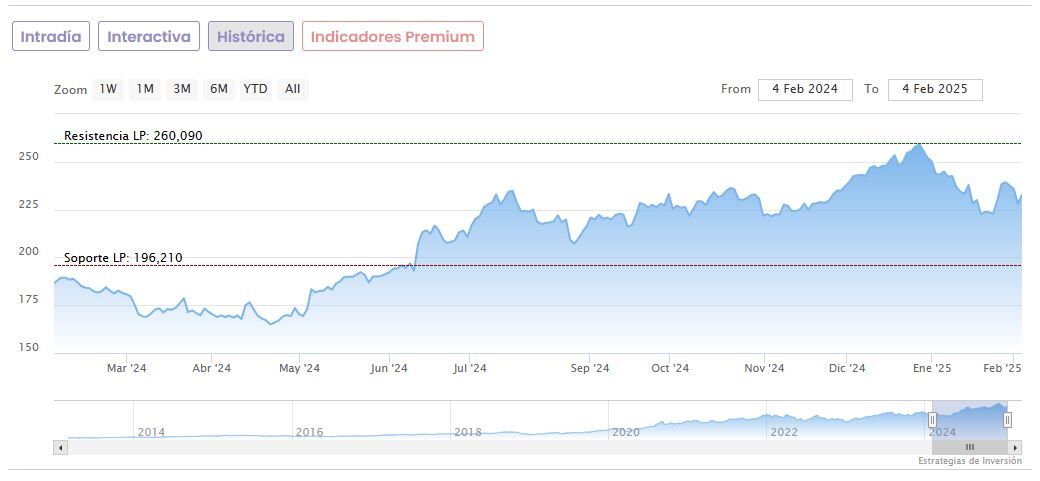This screenshot has width=1040, height=481.
Task: Open the Interactiva chart tab
Action: (149, 37)
